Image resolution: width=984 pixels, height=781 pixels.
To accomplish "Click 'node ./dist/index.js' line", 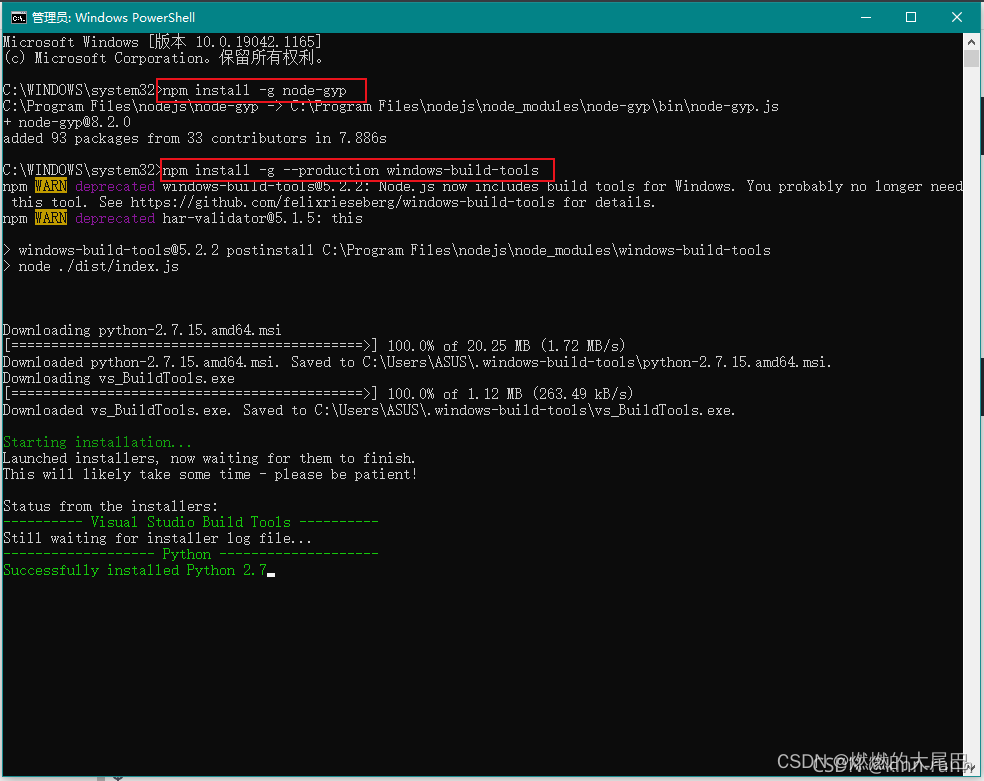I will click(x=91, y=266).
